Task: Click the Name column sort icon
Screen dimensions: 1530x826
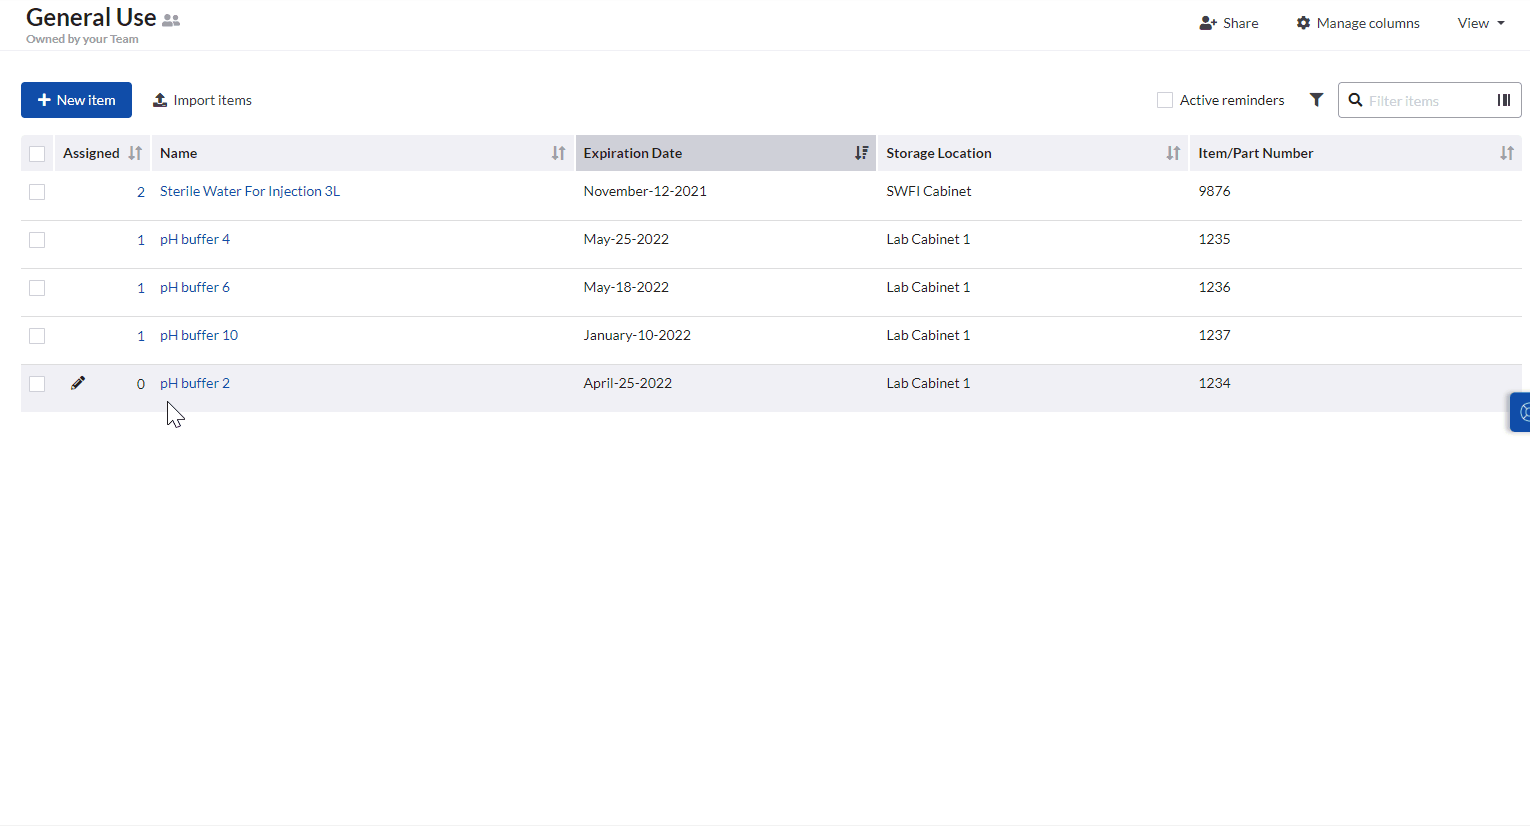Action: pyautogui.click(x=558, y=153)
